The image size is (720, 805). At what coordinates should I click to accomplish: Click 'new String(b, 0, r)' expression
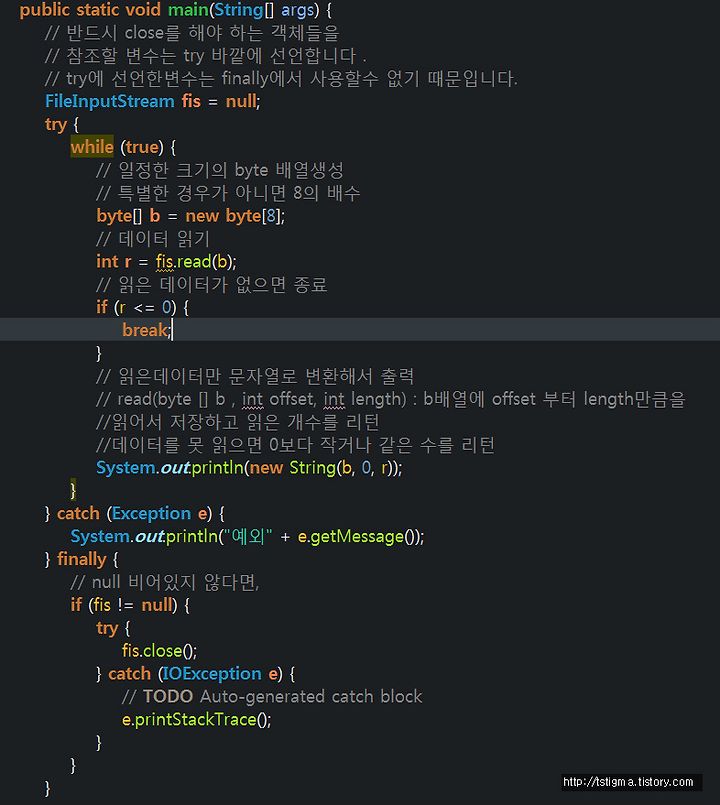click(x=323, y=468)
